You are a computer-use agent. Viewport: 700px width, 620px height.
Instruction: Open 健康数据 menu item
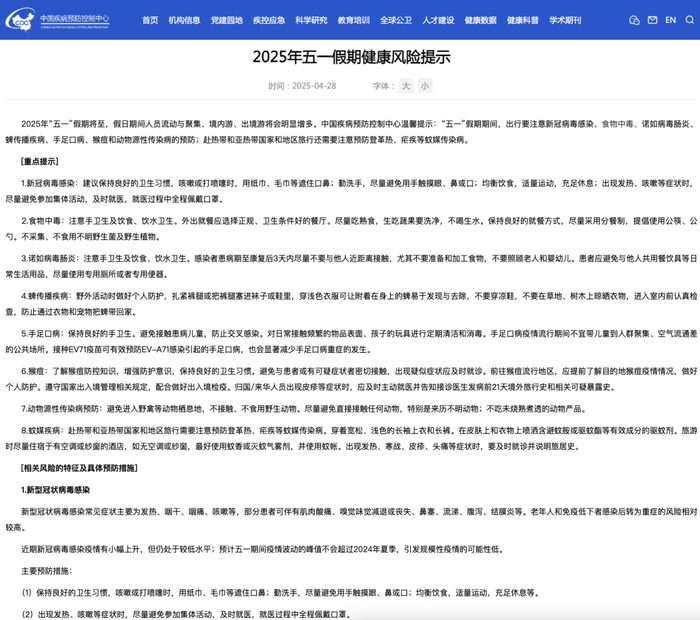(480, 20)
